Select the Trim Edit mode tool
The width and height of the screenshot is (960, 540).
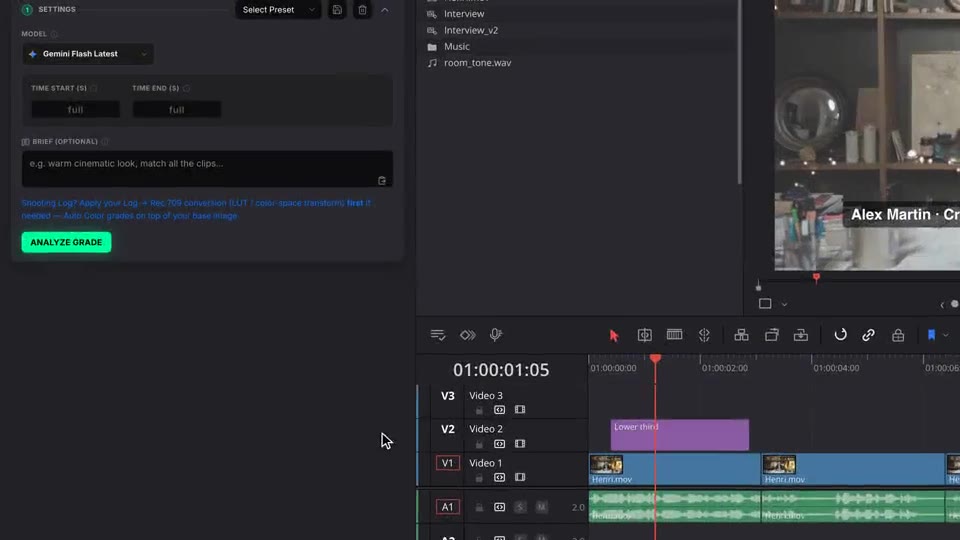[645, 335]
